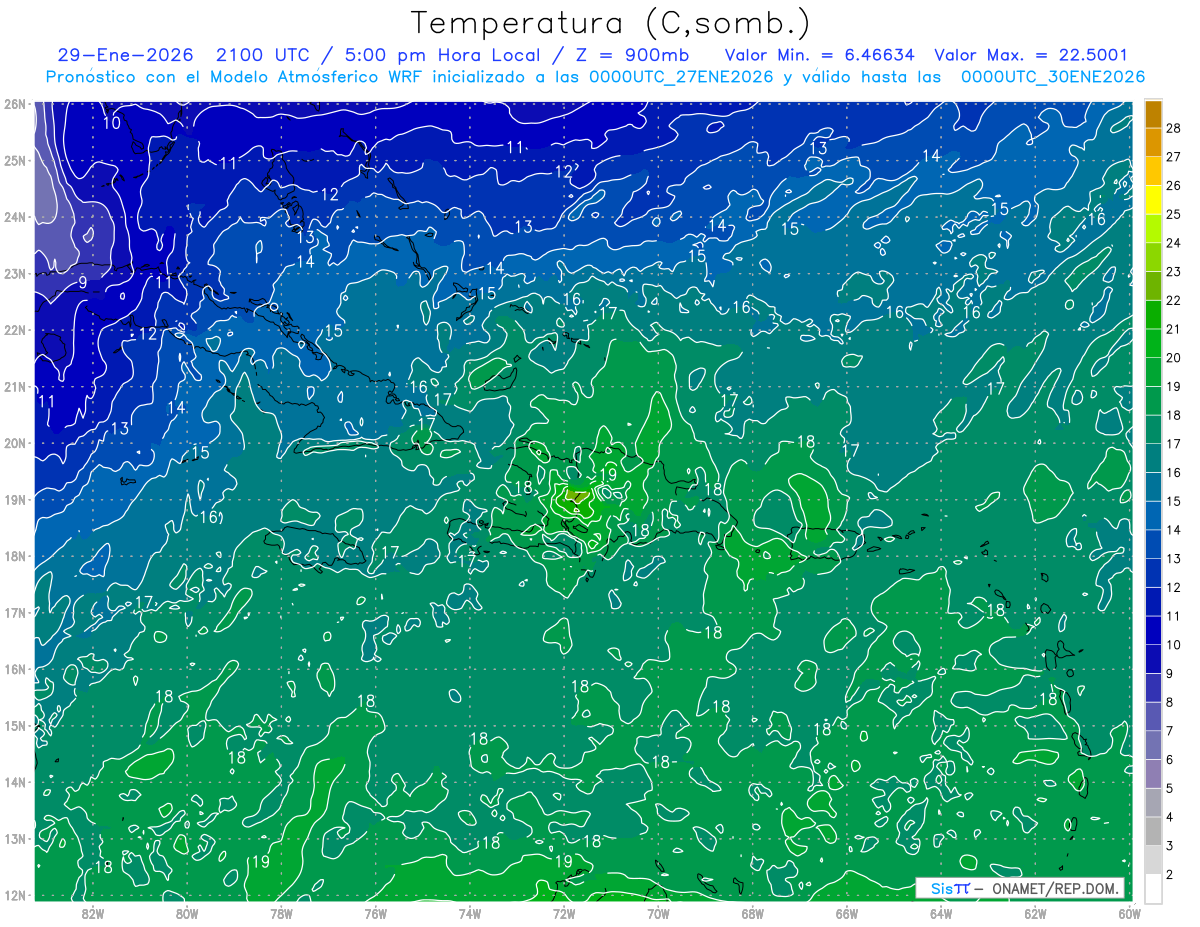
Task: Click the legend label 4
Action: [1171, 818]
